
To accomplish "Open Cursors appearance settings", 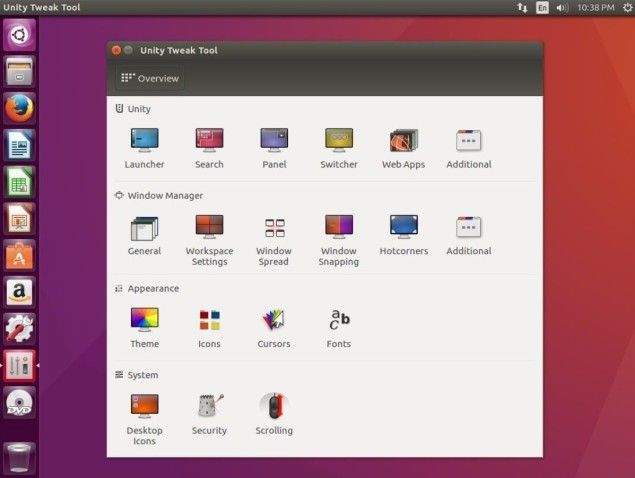I will click(x=274, y=319).
